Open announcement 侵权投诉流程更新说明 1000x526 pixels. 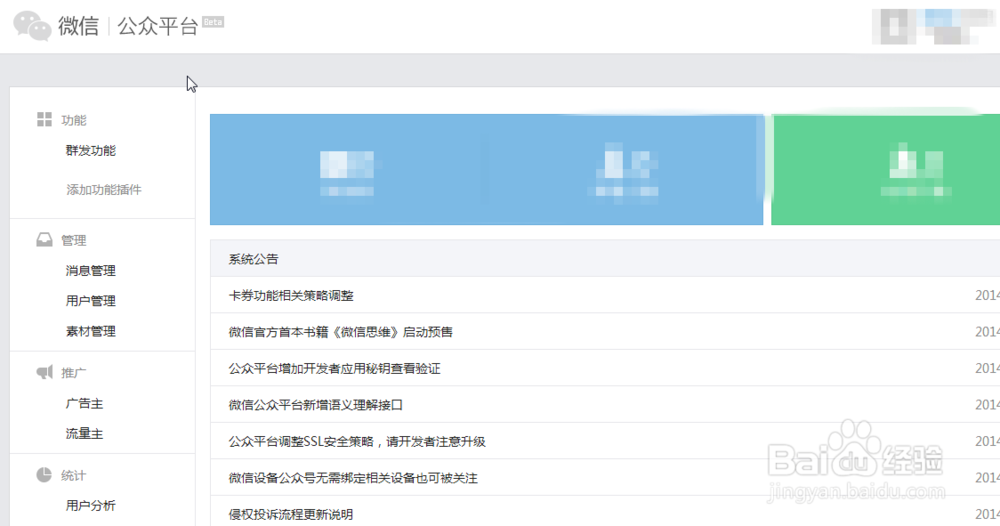[x=291, y=515]
